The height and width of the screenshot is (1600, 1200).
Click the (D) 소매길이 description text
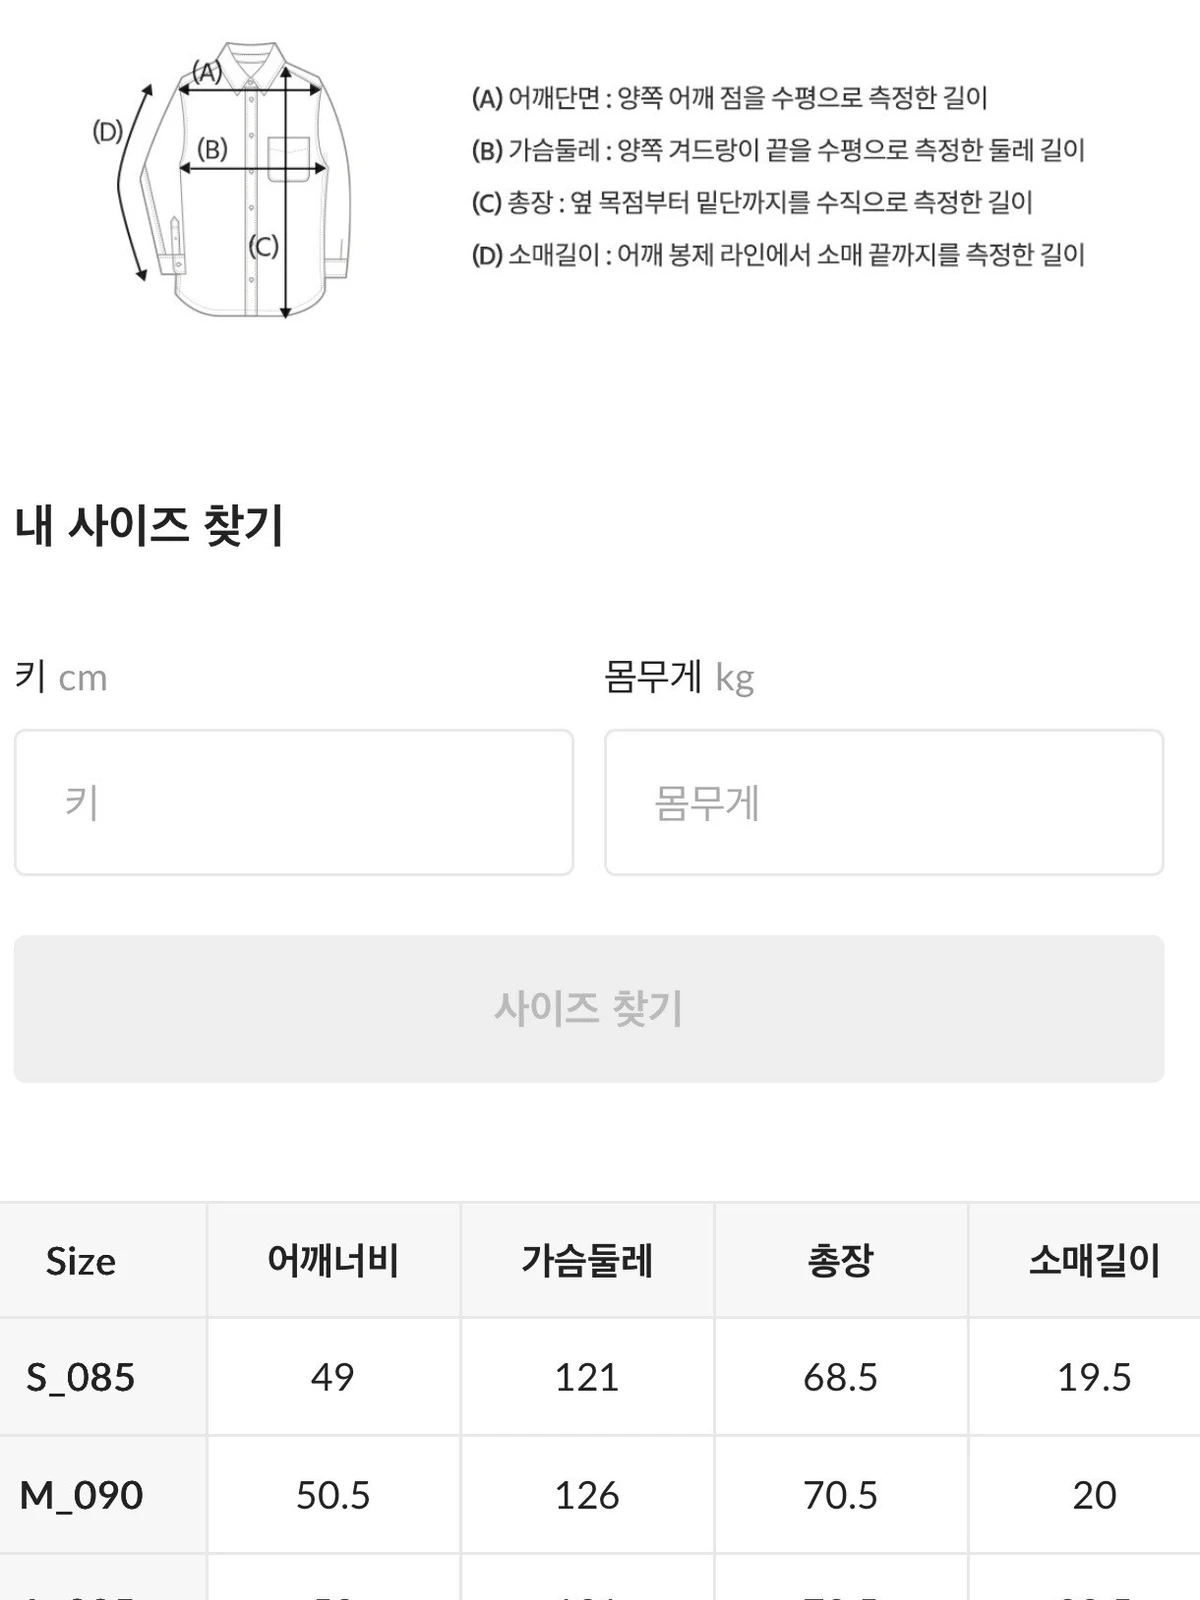click(x=778, y=254)
